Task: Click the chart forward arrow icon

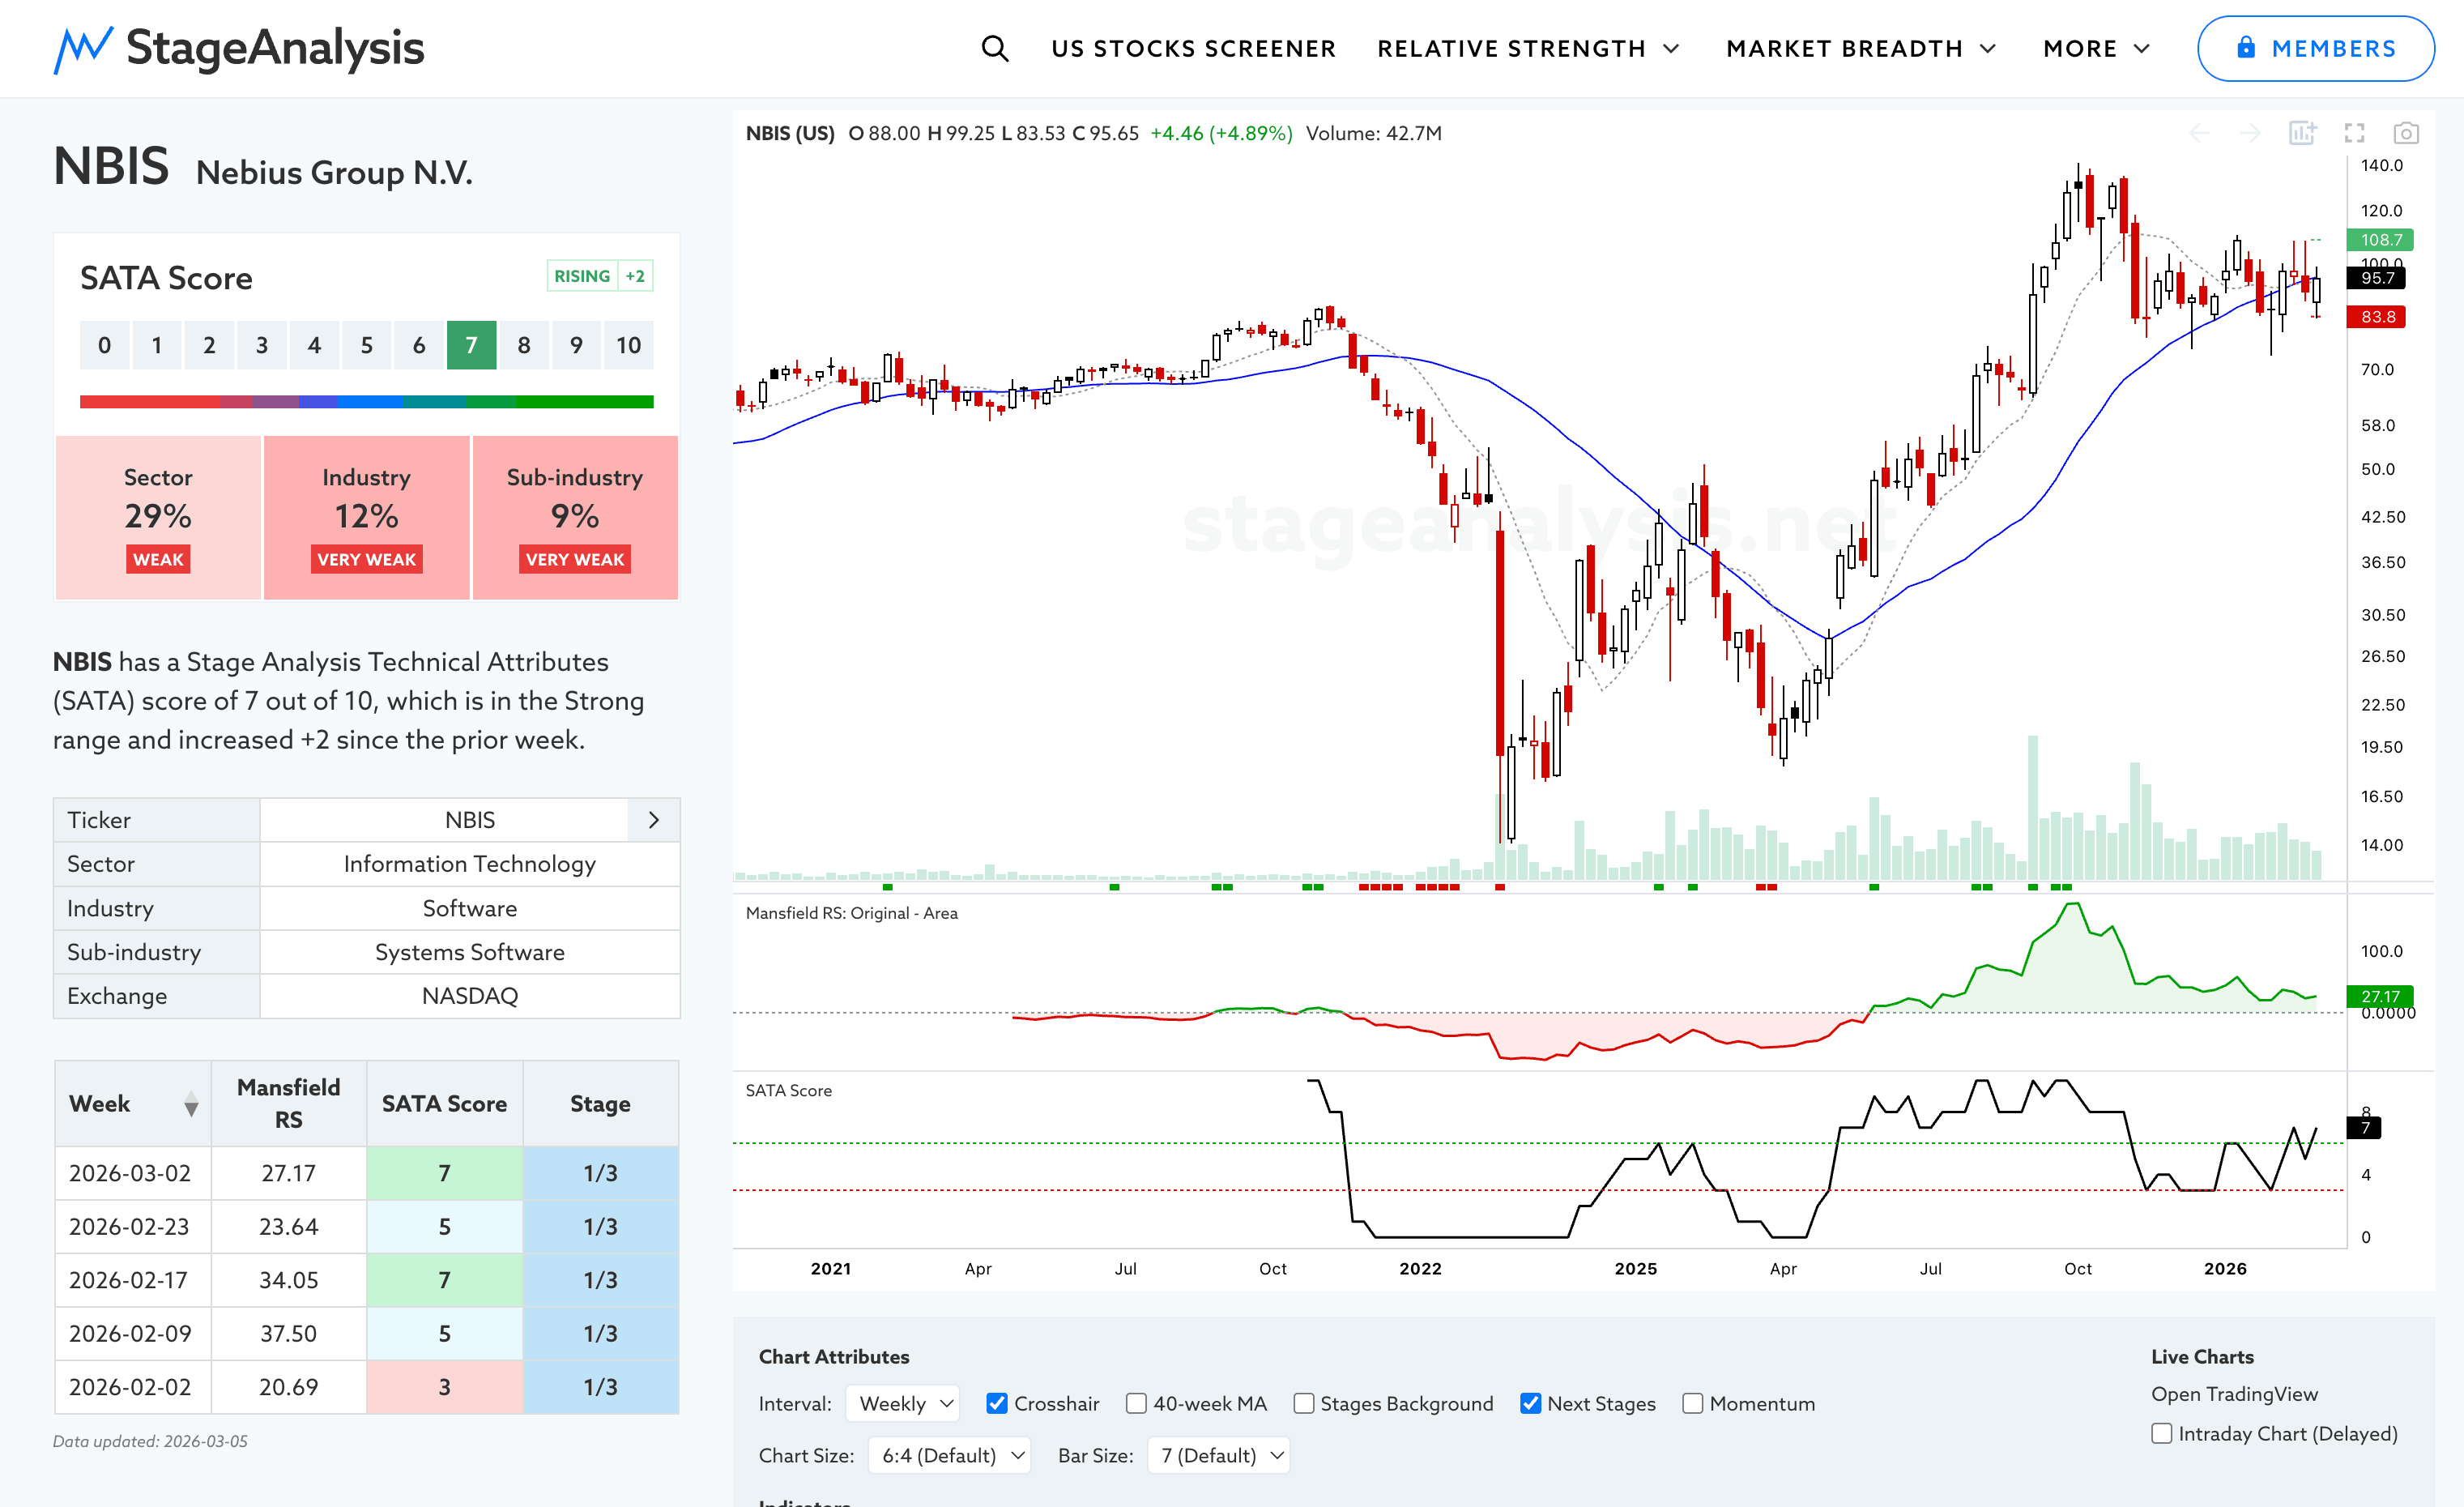Action: pos(2250,133)
